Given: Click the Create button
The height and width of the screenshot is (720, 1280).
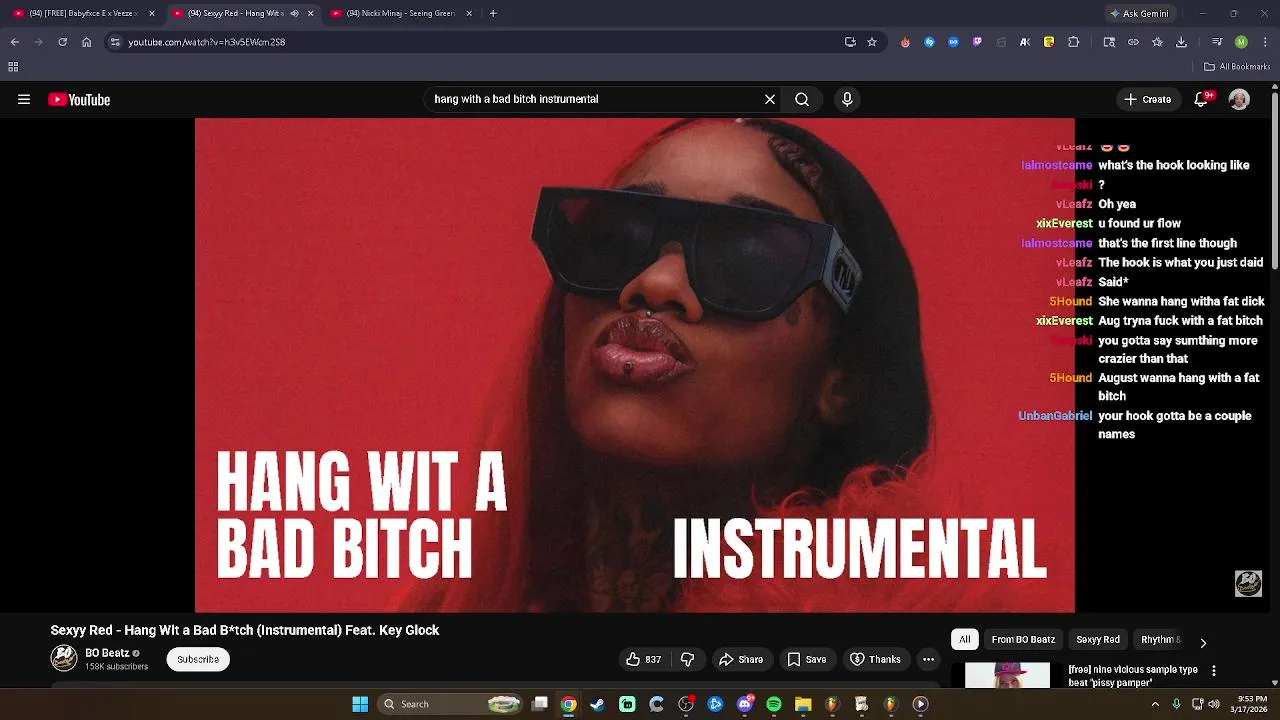Looking at the screenshot, I should point(1148,99).
